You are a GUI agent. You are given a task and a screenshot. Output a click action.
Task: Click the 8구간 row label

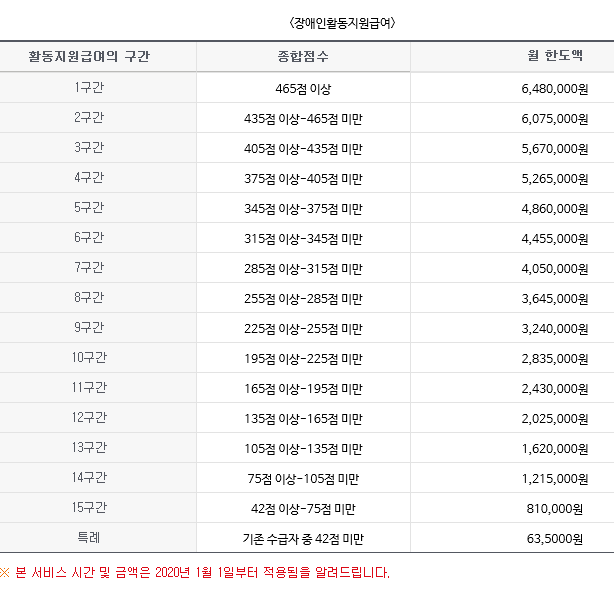click(x=89, y=298)
